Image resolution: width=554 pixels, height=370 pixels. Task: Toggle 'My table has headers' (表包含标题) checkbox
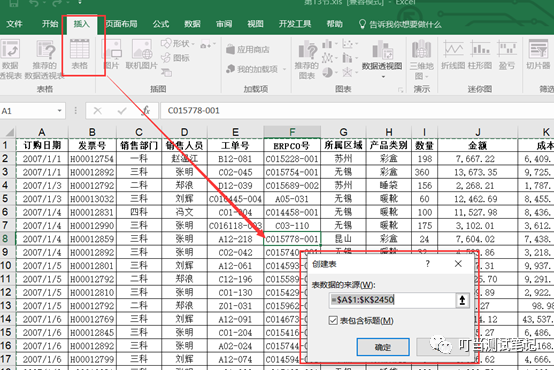333,321
